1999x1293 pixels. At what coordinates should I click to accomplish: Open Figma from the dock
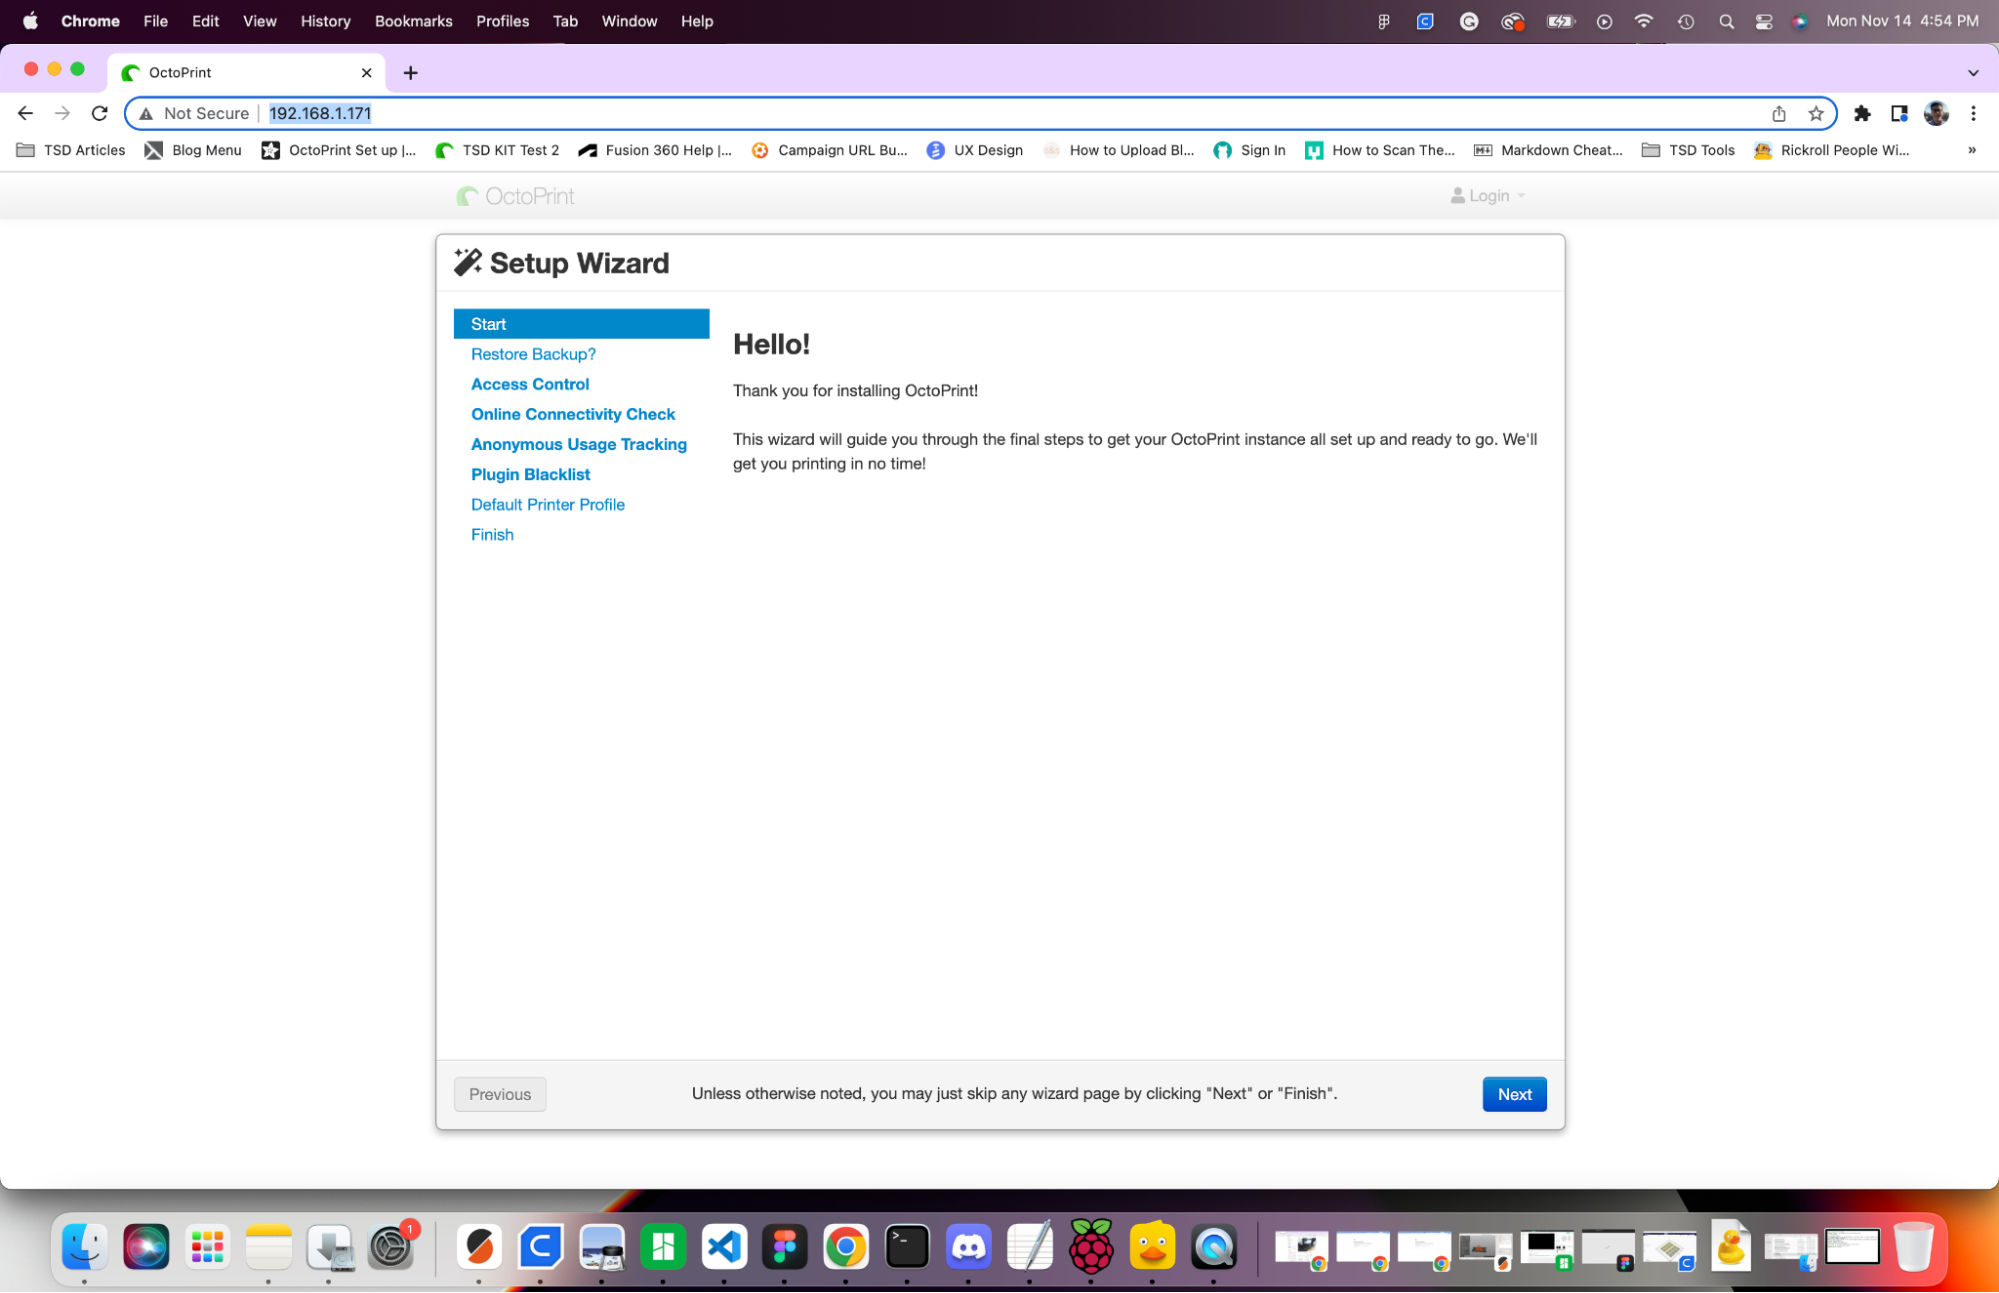point(785,1247)
